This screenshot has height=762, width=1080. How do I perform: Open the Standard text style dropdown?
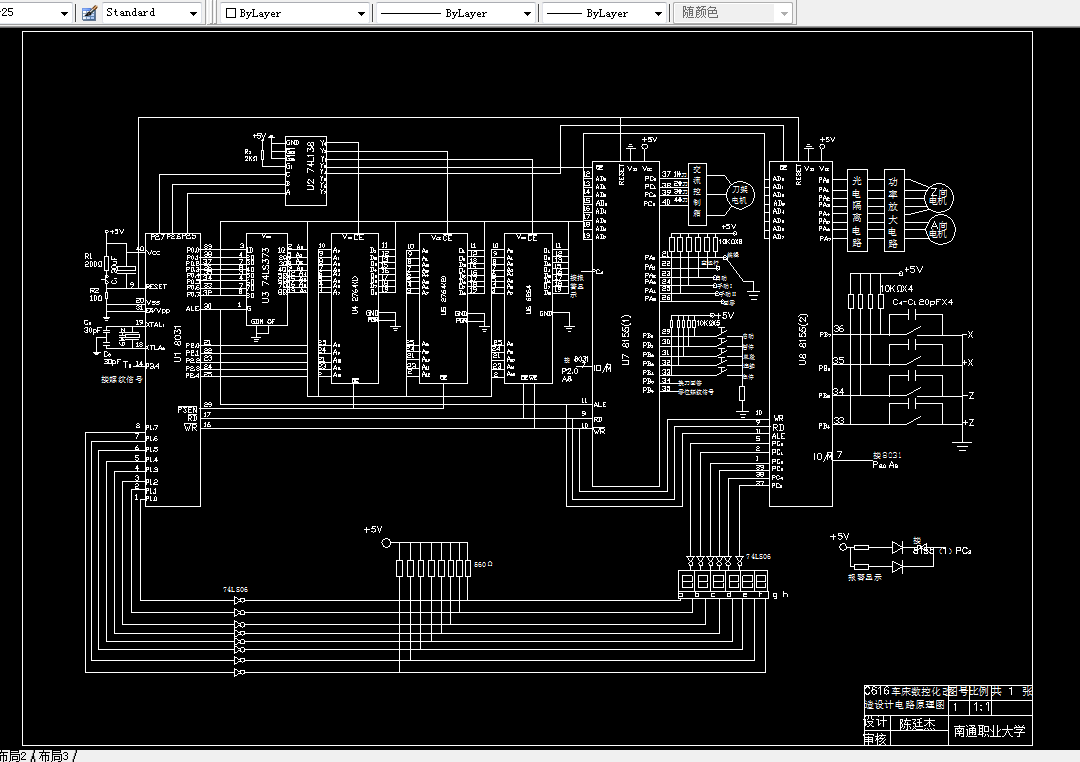point(151,13)
